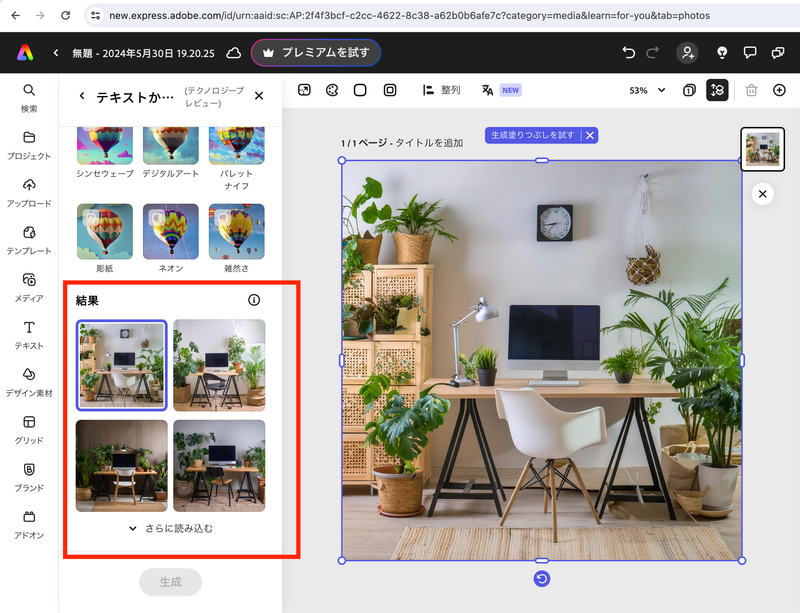Open the レイヤー icon in top toolbar
The image size is (800, 613).
click(717, 90)
